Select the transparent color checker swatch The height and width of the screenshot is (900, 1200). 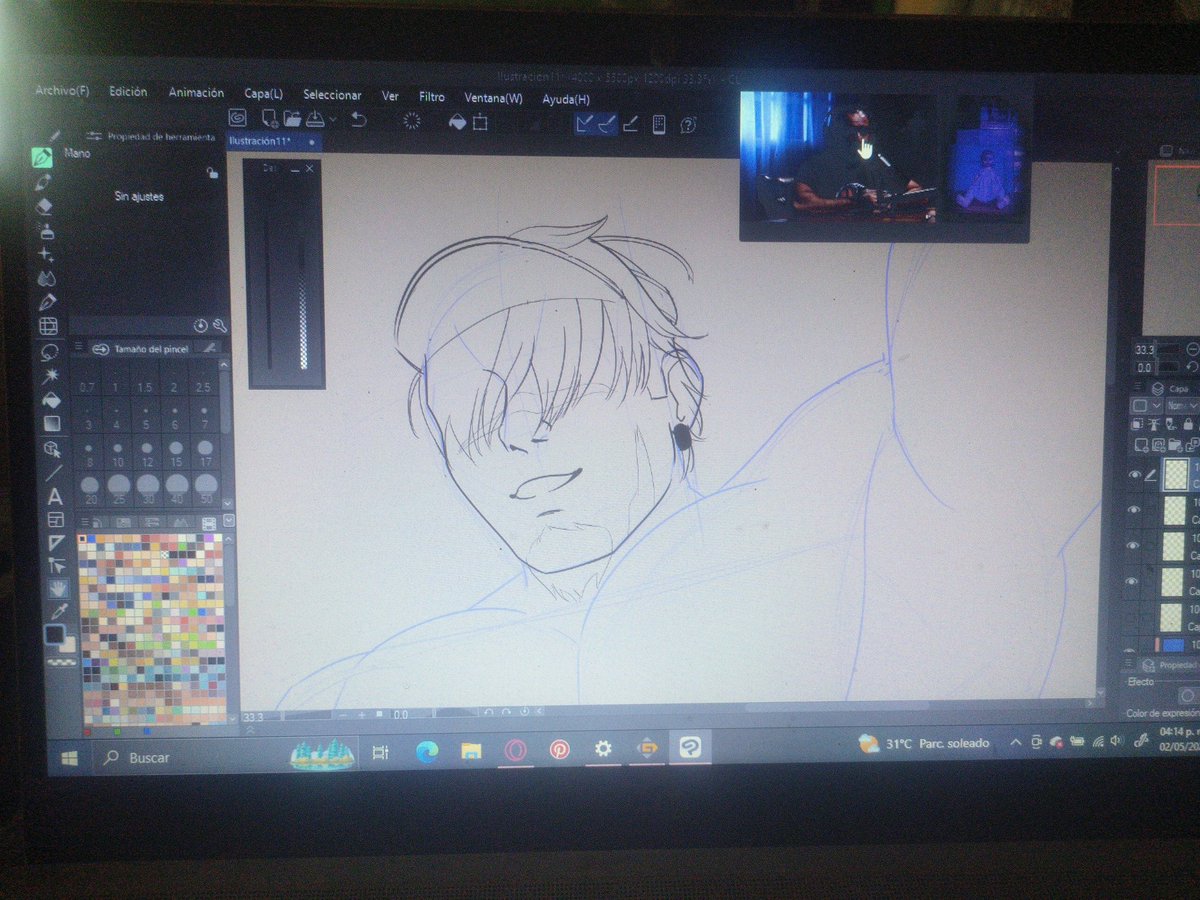63,660
